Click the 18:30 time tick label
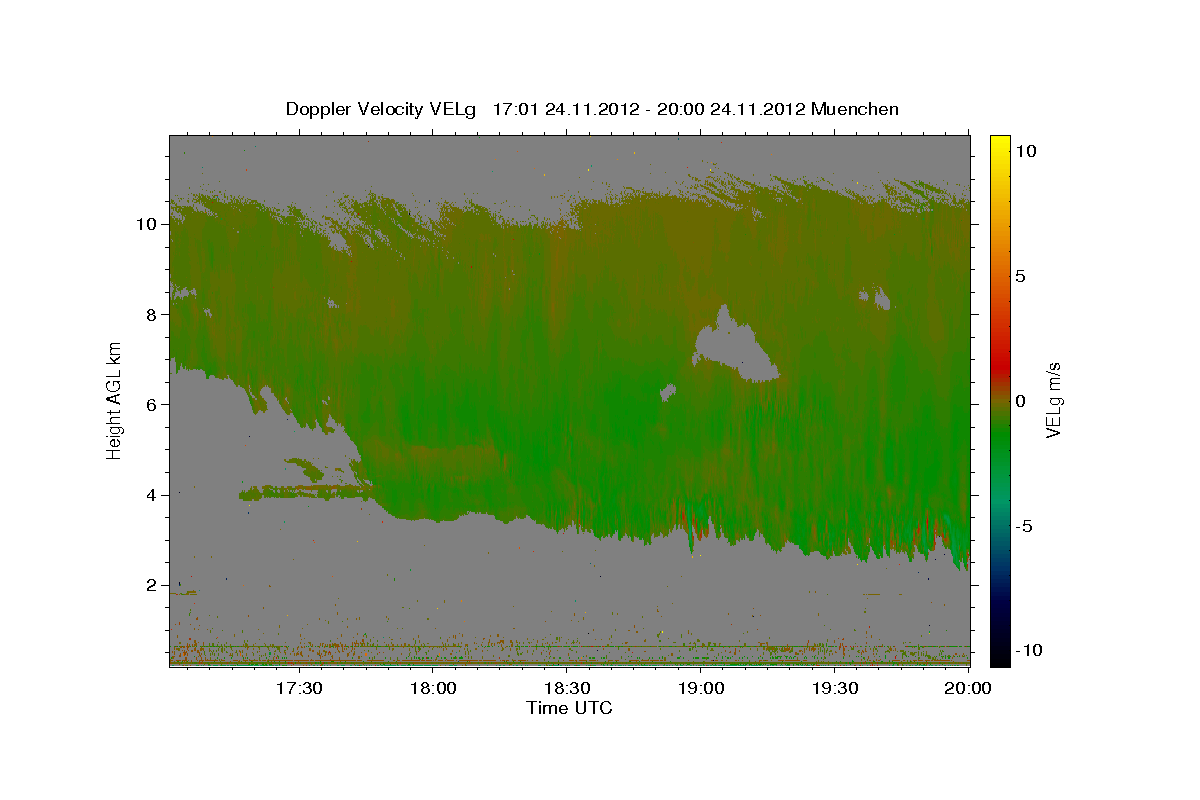The height and width of the screenshot is (800, 1200). click(x=567, y=688)
